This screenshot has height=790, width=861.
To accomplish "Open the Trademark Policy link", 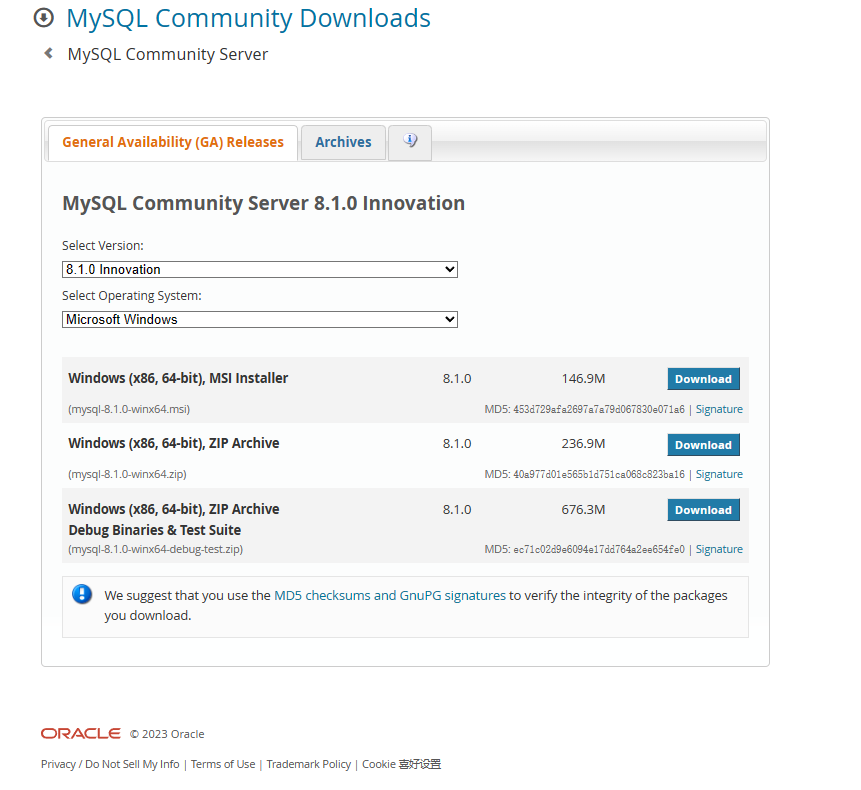I will [x=308, y=763].
